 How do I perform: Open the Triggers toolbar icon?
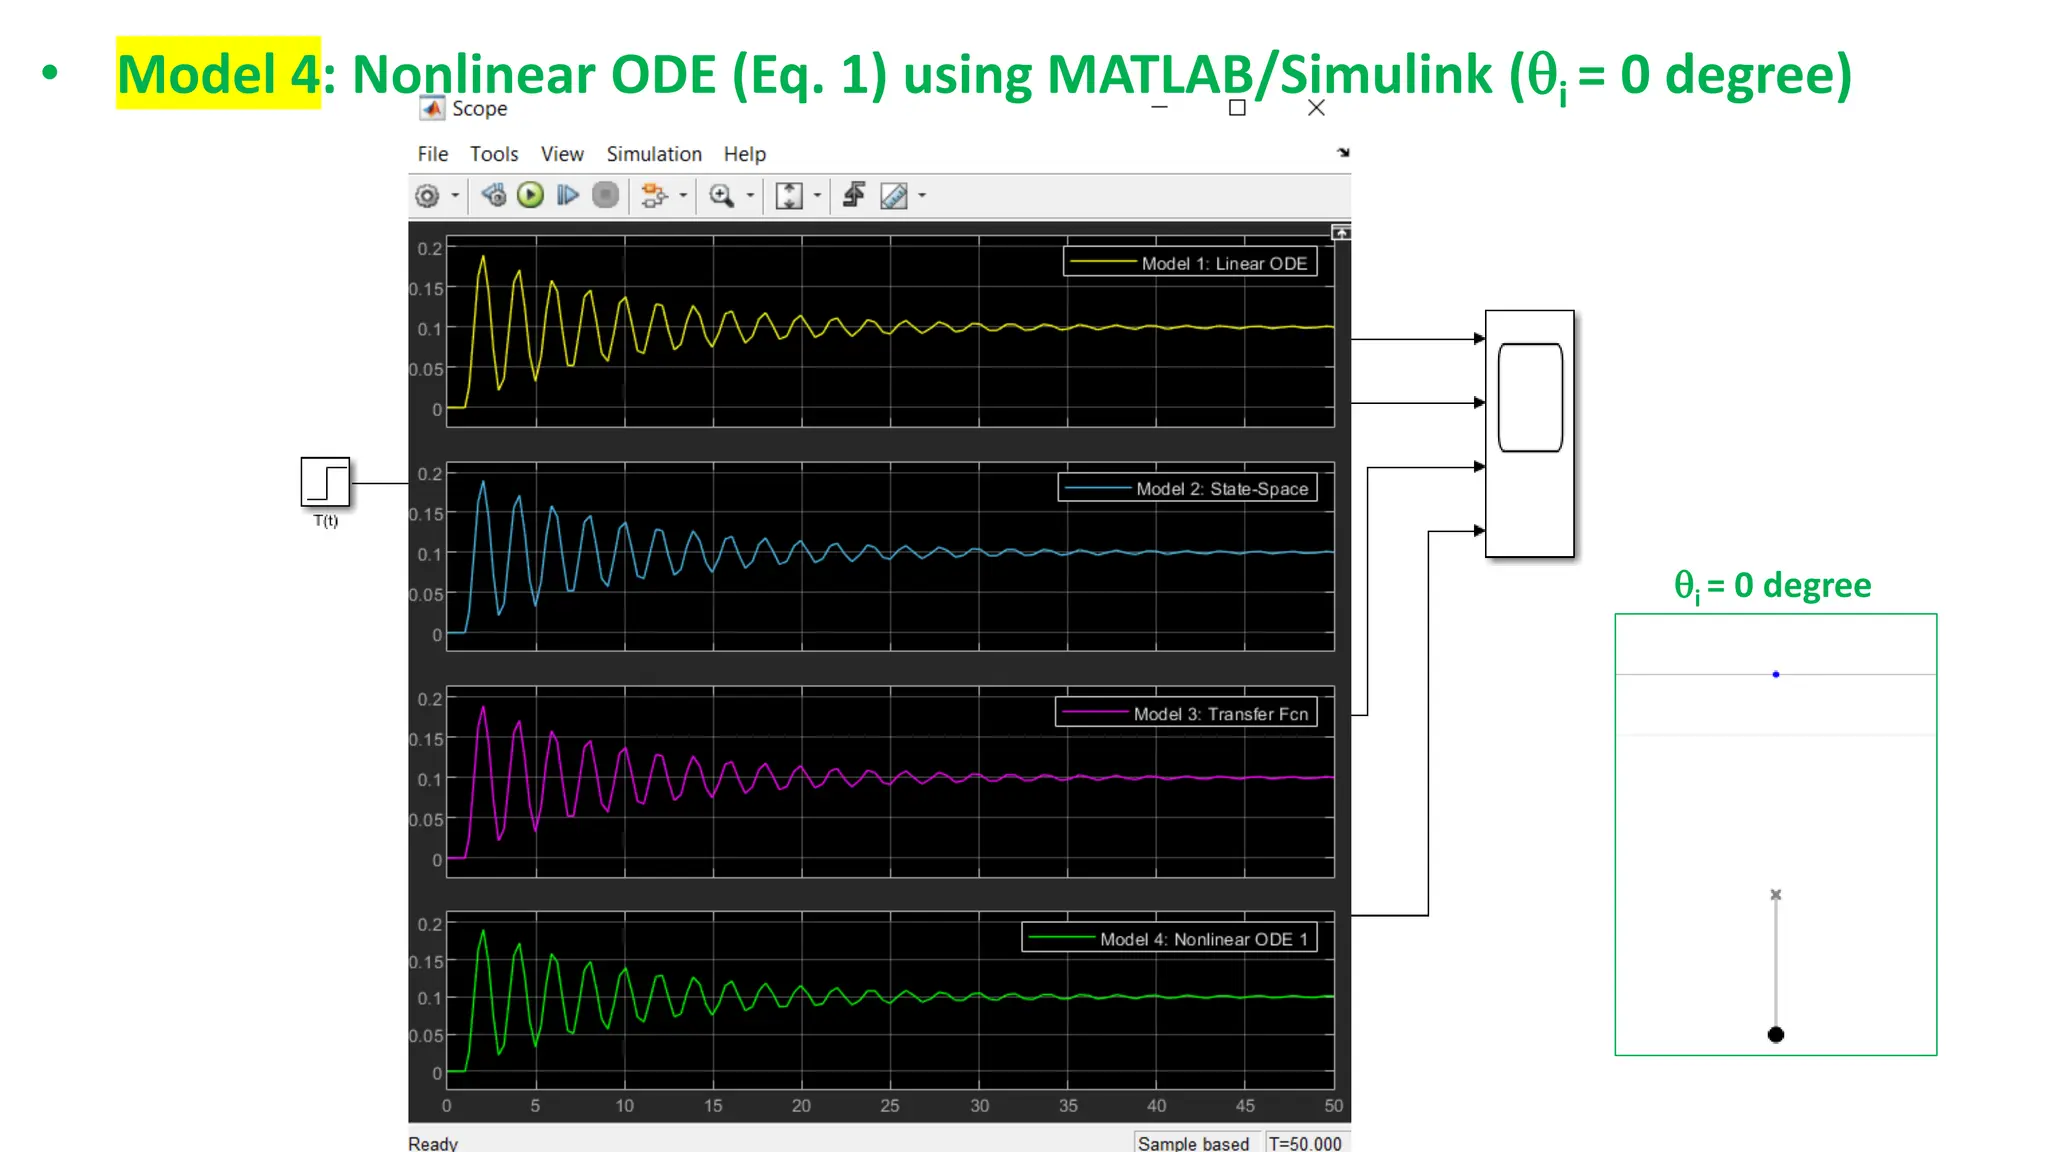(x=853, y=195)
